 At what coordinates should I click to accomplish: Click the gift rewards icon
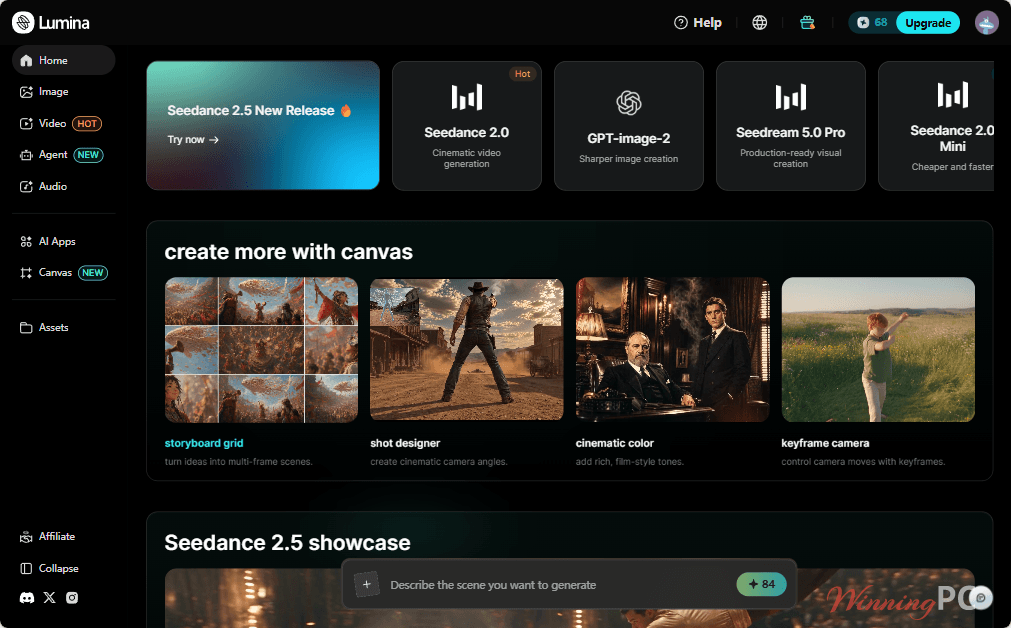point(807,23)
